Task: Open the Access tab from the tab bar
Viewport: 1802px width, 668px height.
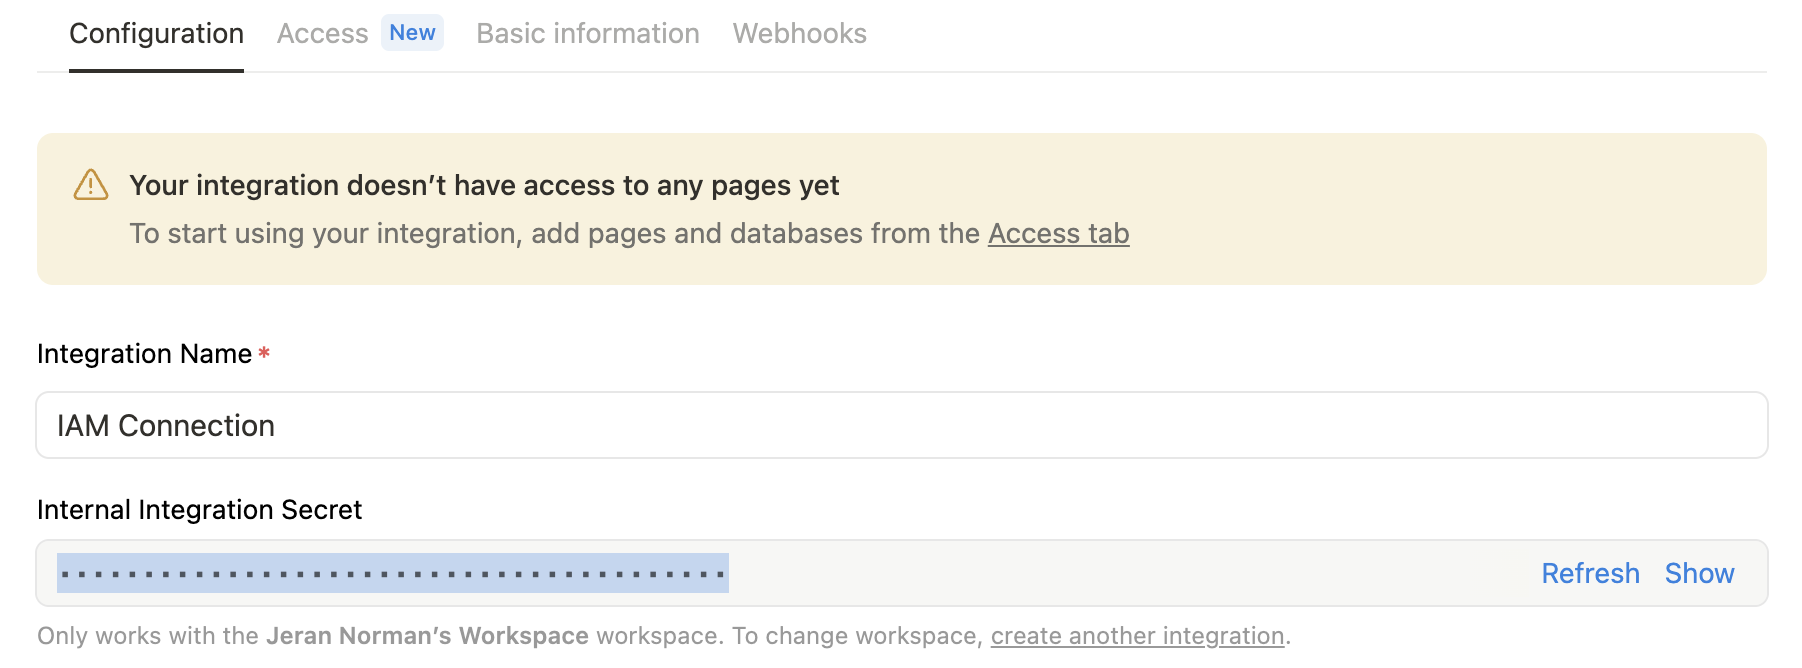Action: [322, 33]
